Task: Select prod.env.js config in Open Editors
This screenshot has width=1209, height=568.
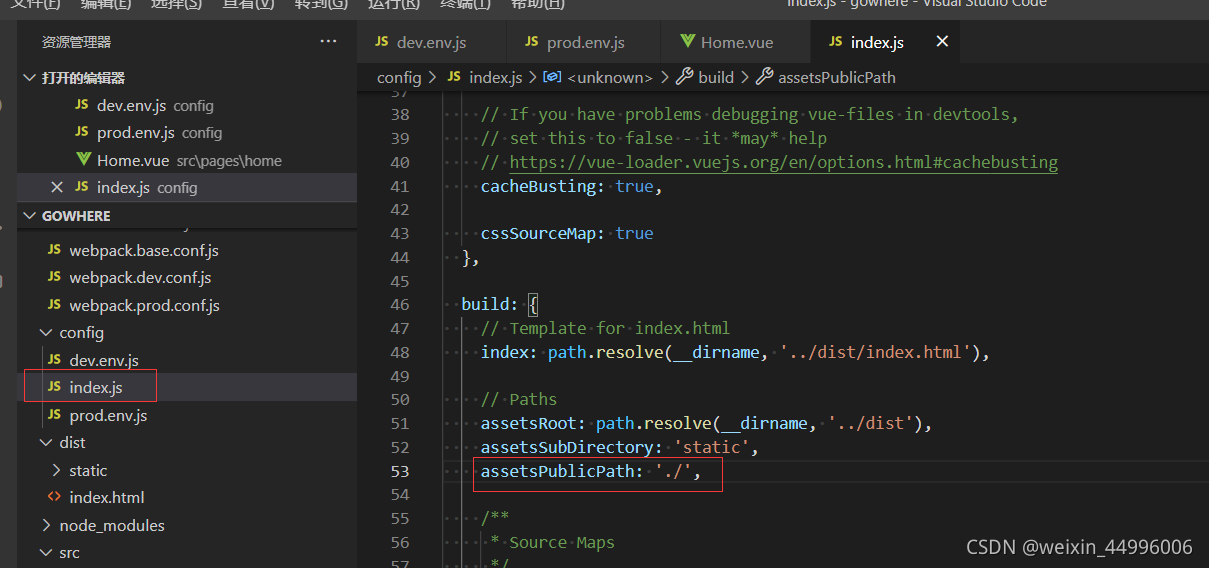Action: (187, 133)
